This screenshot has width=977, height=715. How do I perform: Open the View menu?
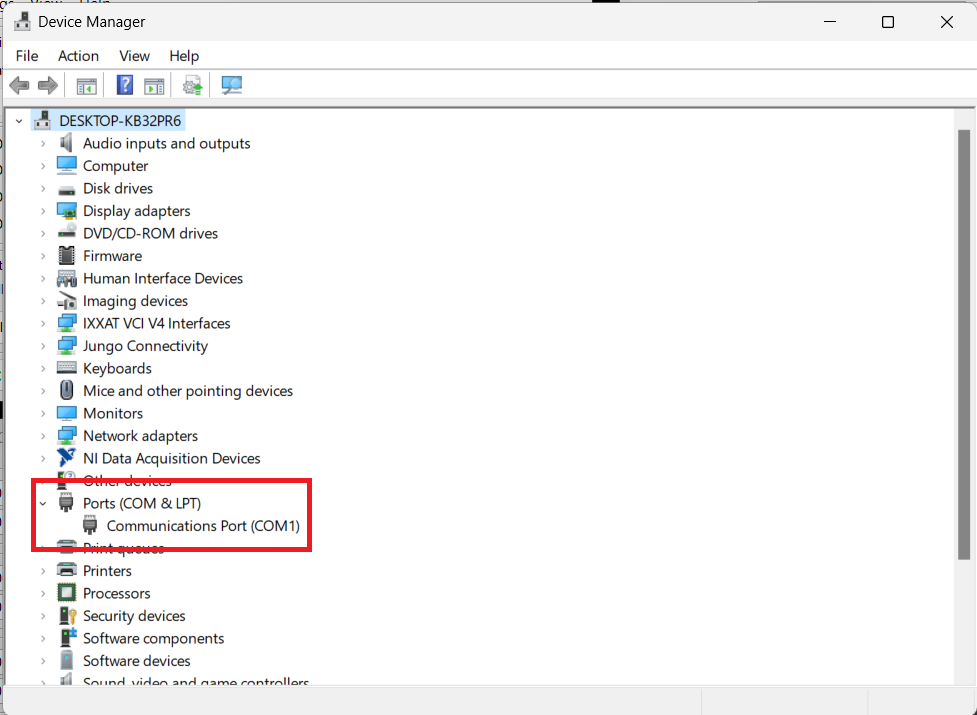coord(134,56)
